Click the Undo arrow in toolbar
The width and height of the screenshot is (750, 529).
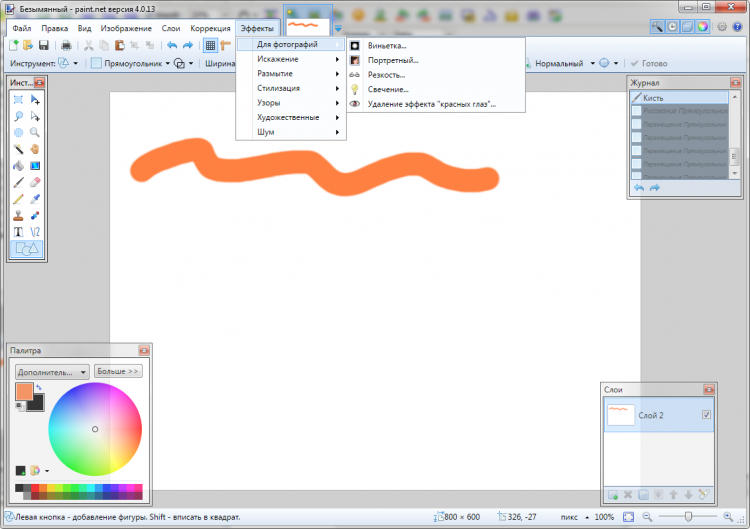[x=172, y=45]
